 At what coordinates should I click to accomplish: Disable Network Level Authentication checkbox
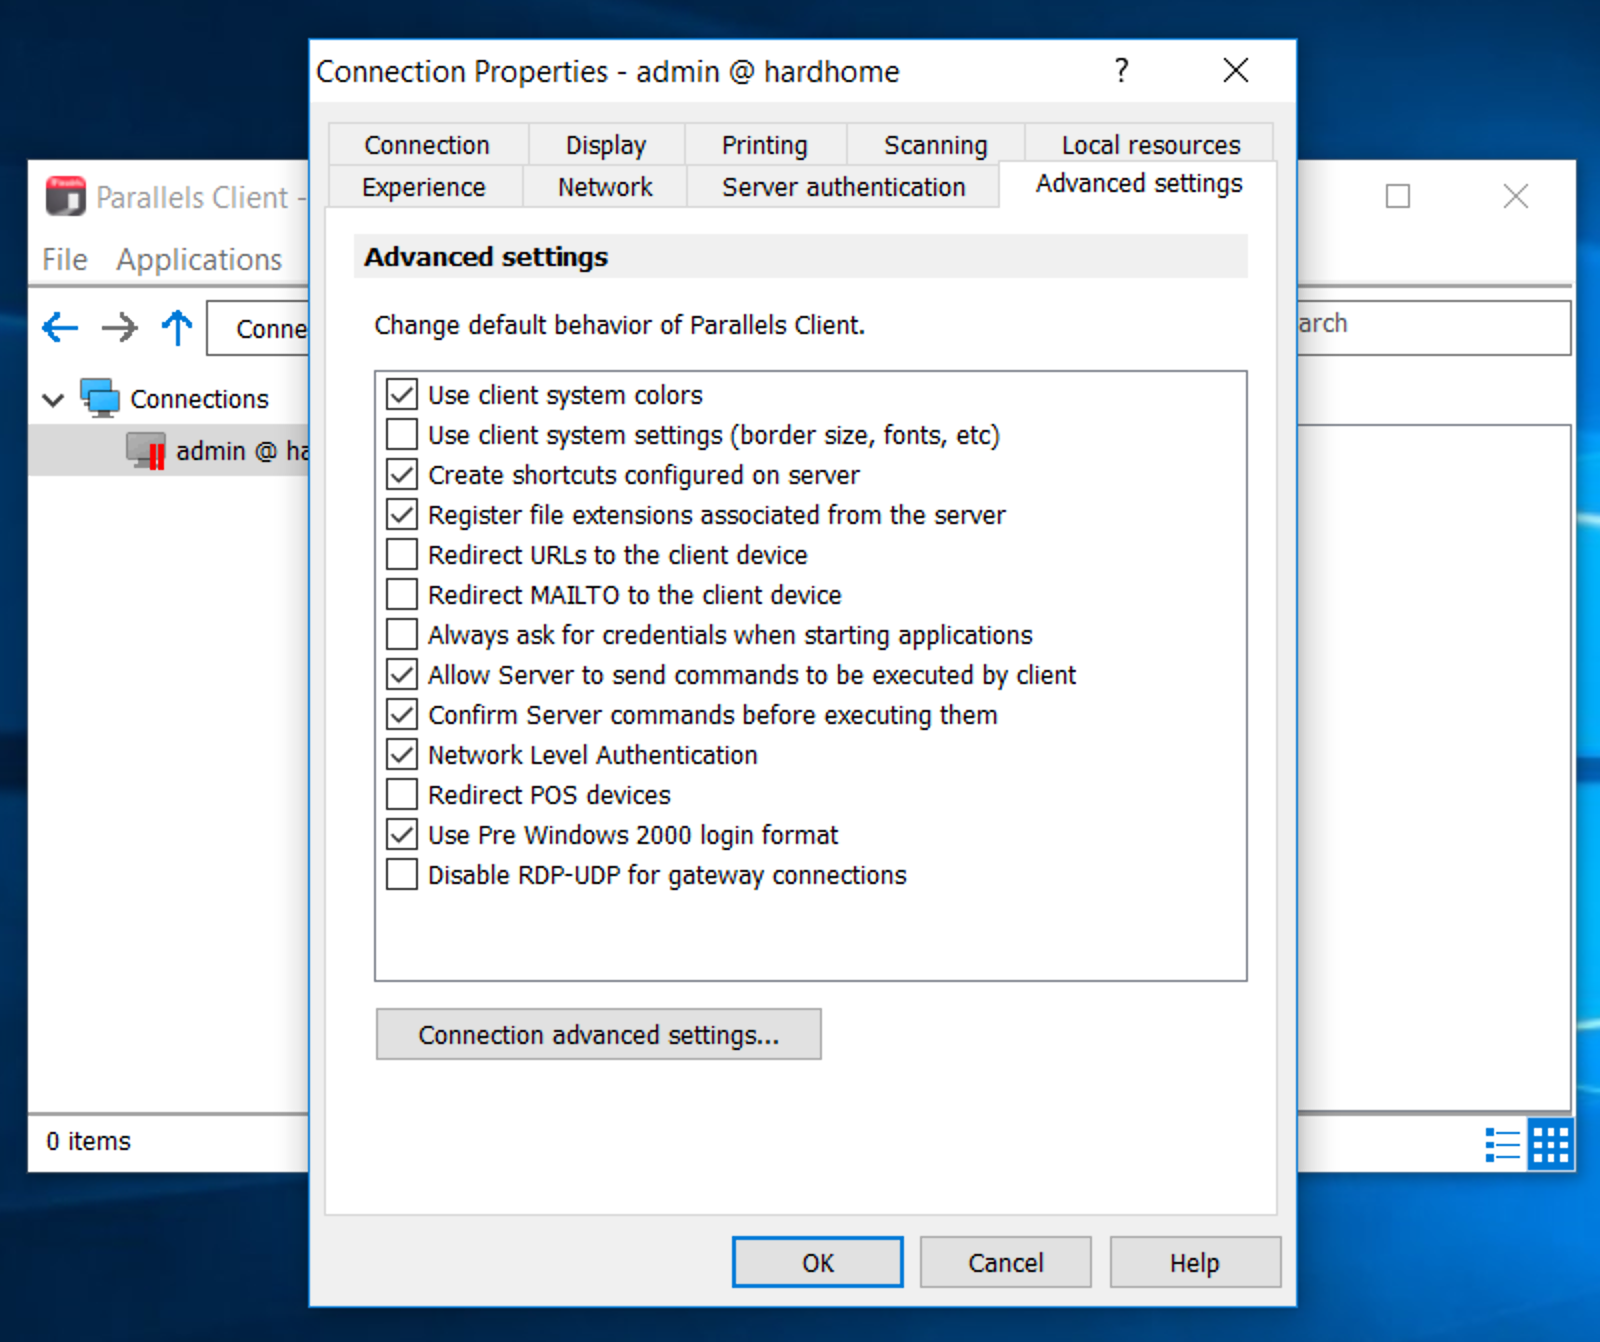[x=402, y=755]
